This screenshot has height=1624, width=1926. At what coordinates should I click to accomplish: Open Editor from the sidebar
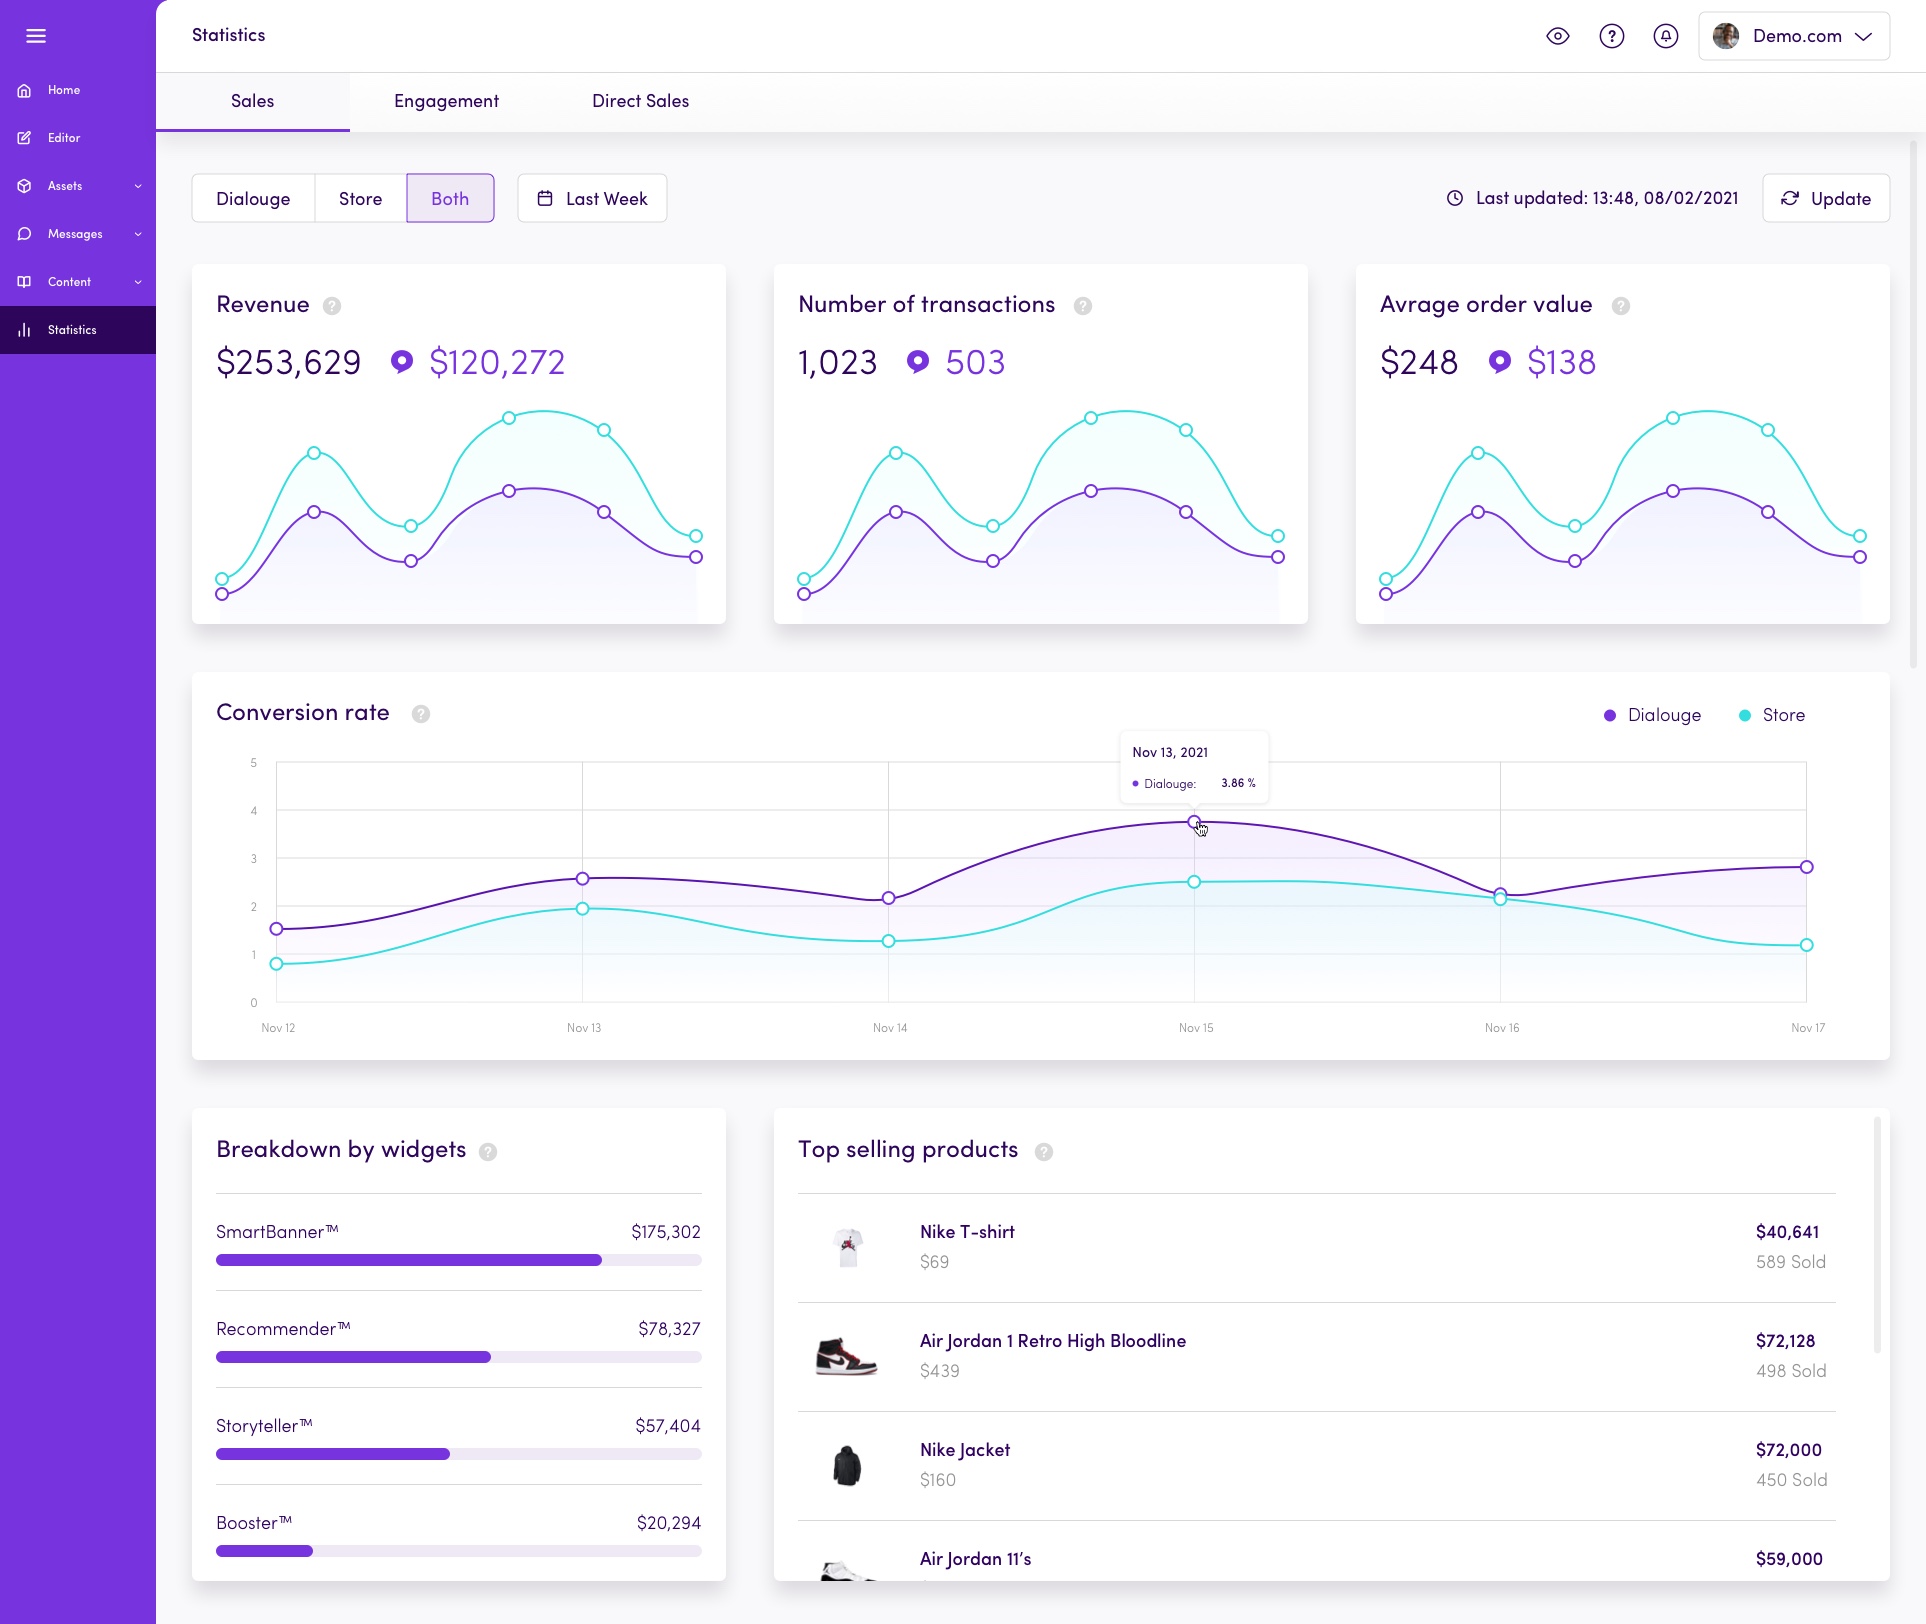[63, 138]
